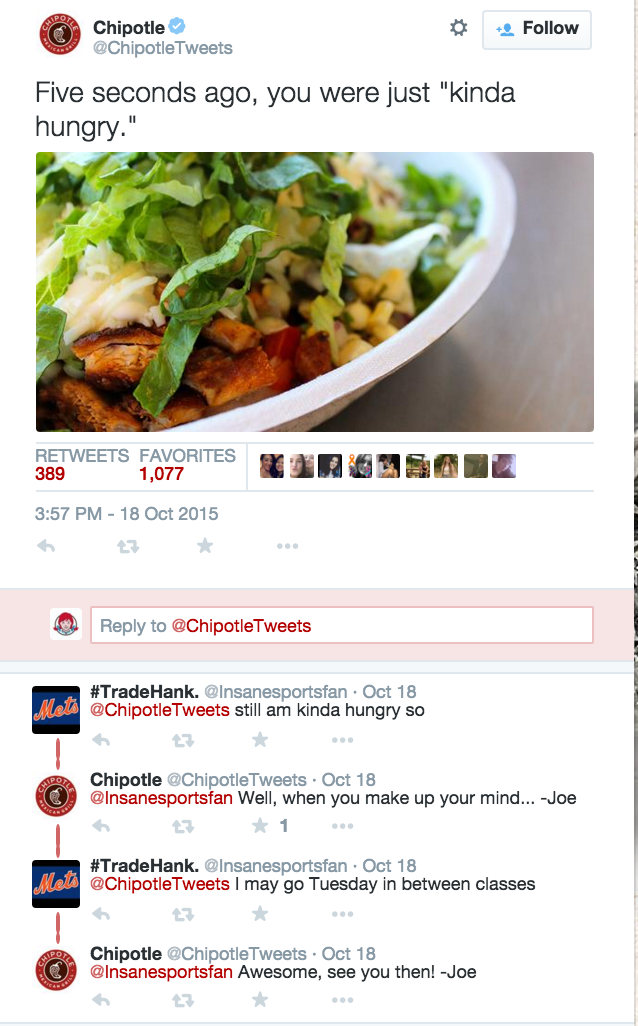Reply to the main Chipotle tweet
The width and height of the screenshot is (638, 1026).
(x=46, y=545)
